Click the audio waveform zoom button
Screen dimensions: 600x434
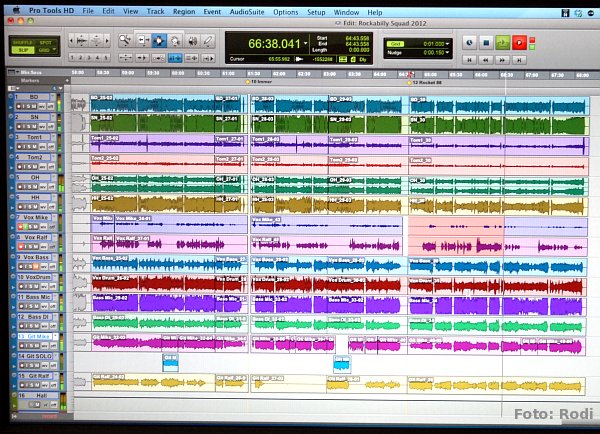82,40
